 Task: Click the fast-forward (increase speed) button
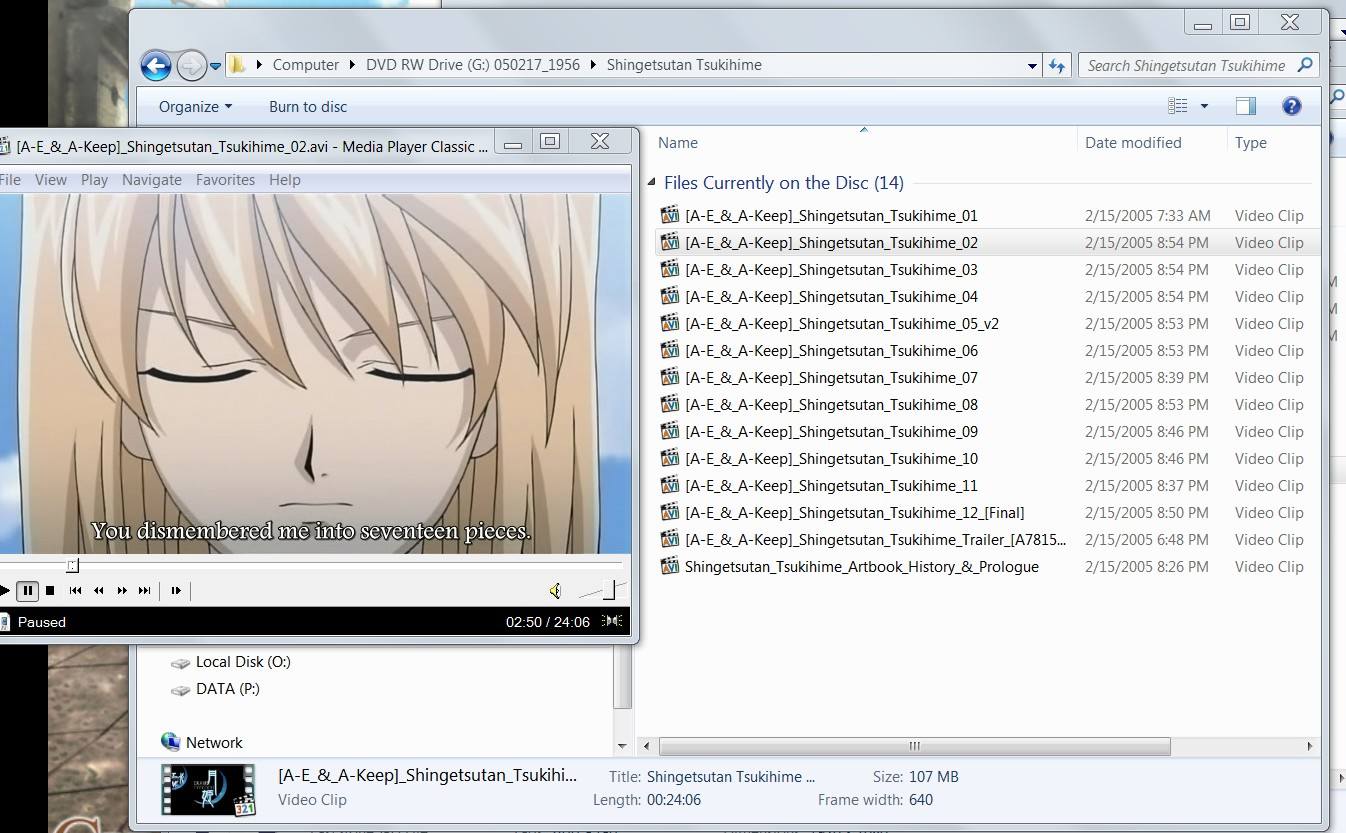[x=122, y=591]
